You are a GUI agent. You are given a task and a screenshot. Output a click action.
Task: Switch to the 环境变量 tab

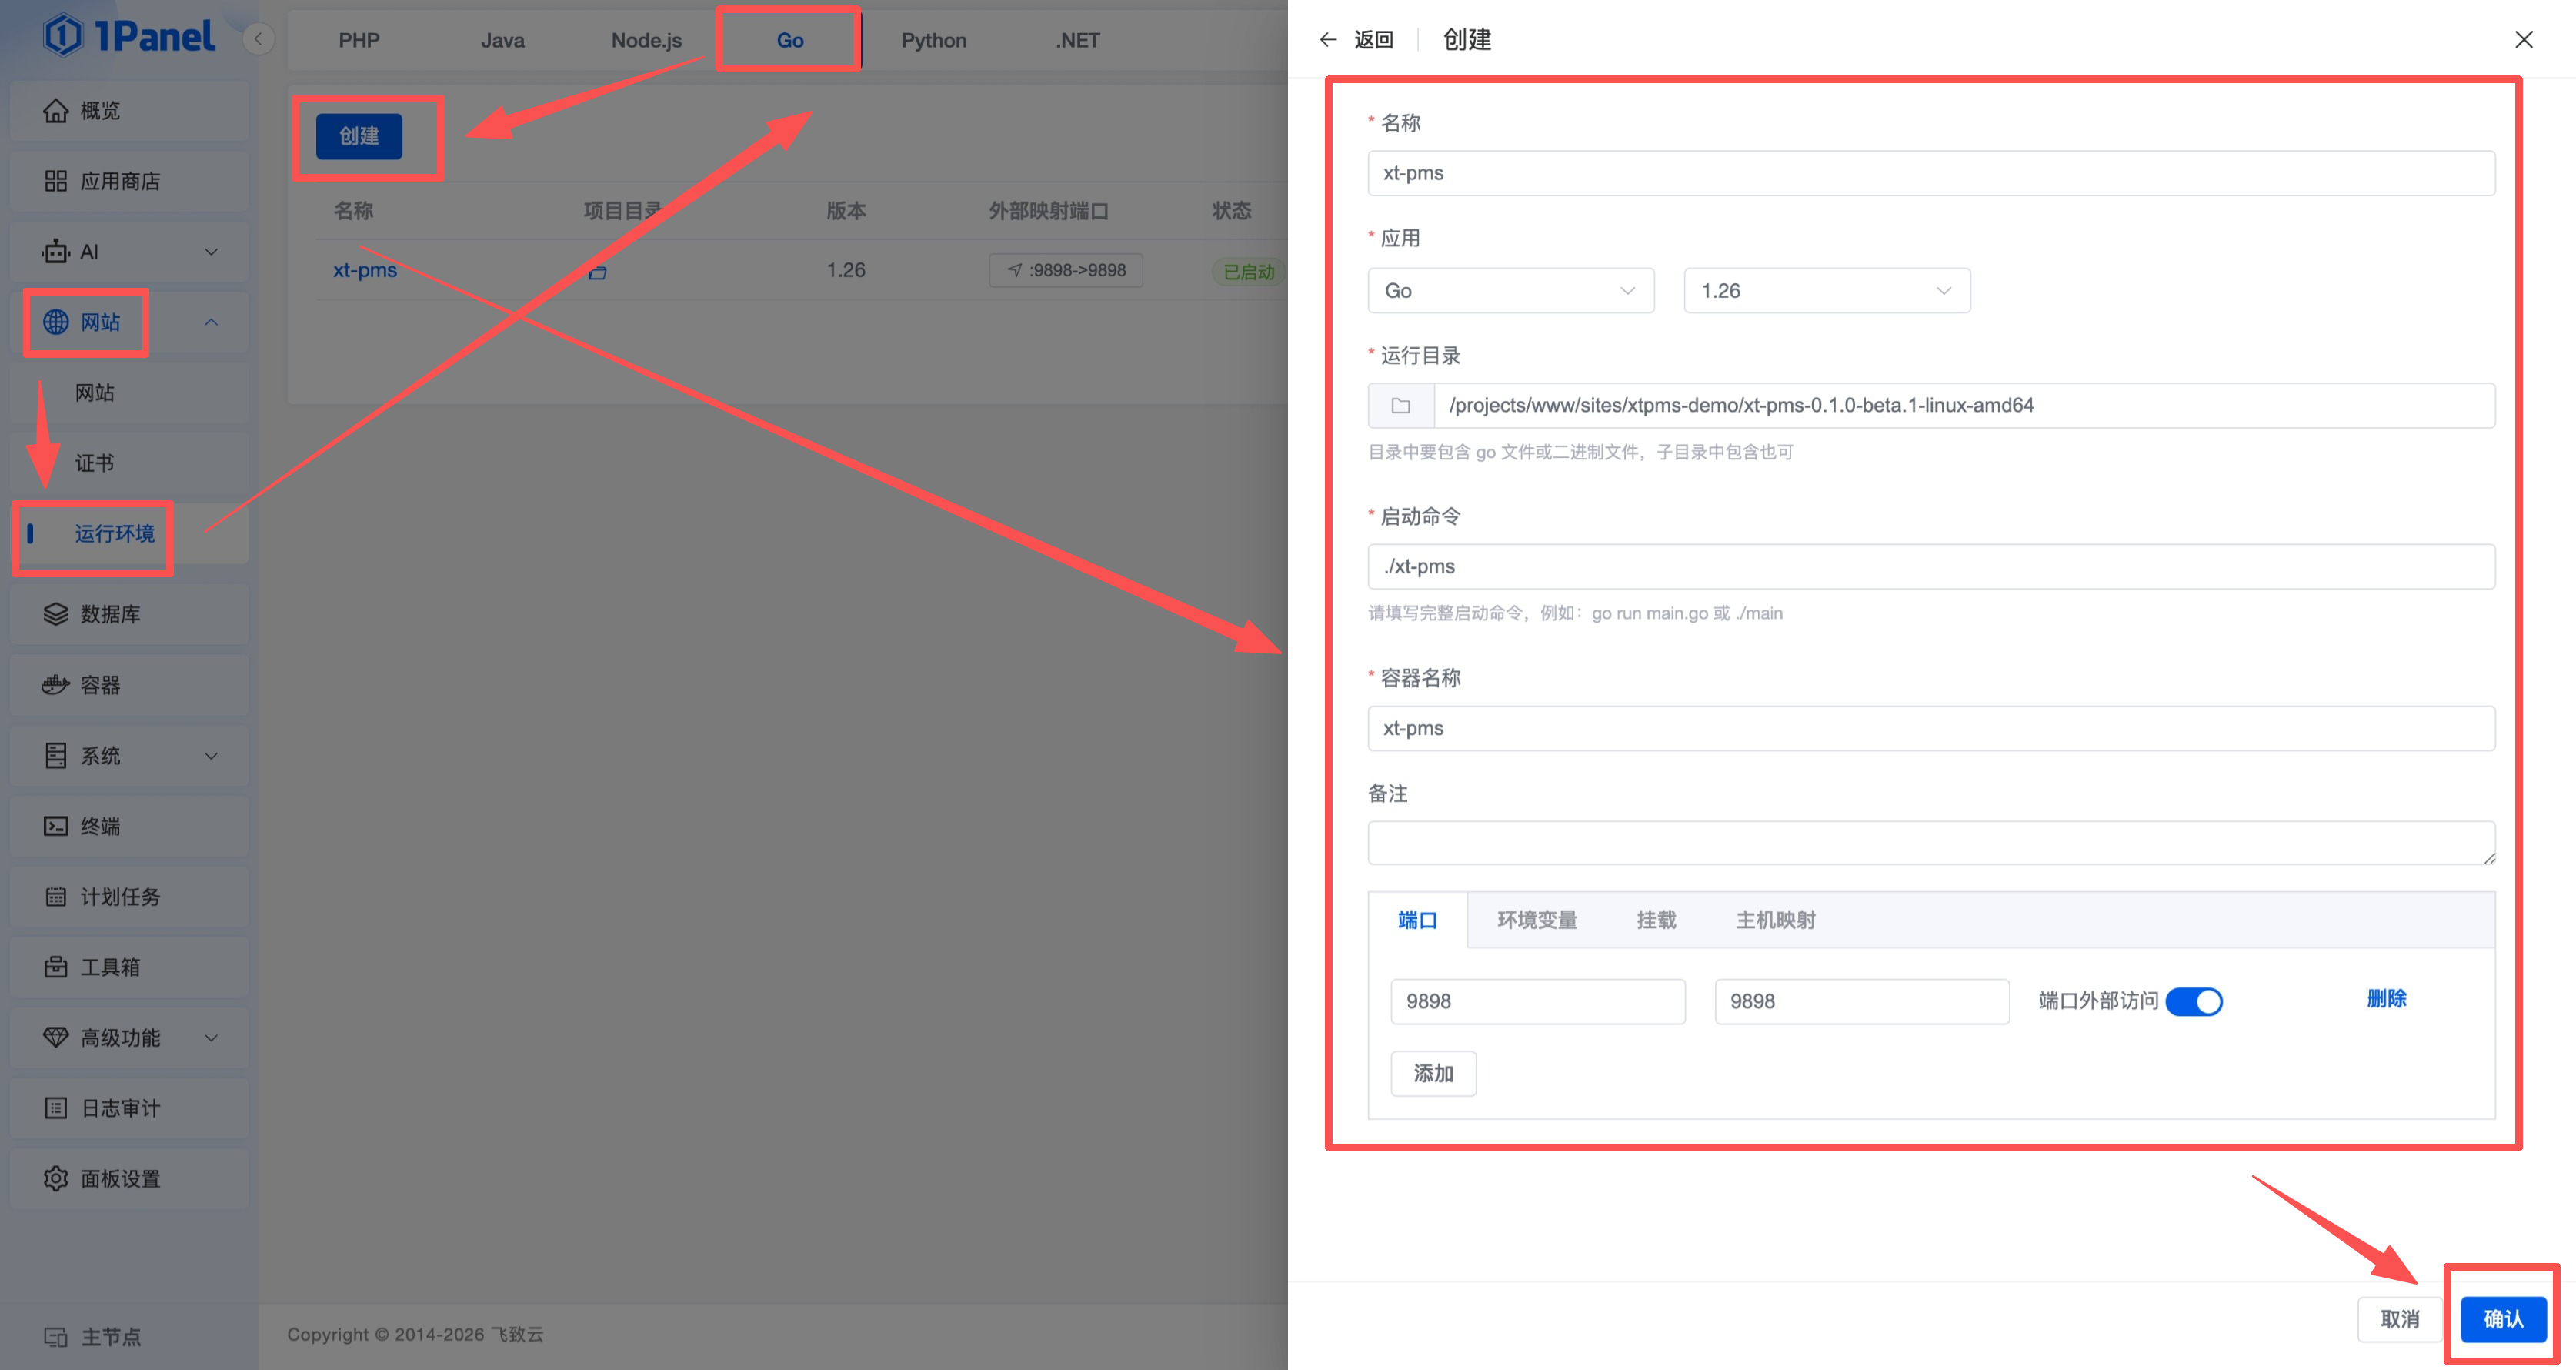click(1536, 920)
